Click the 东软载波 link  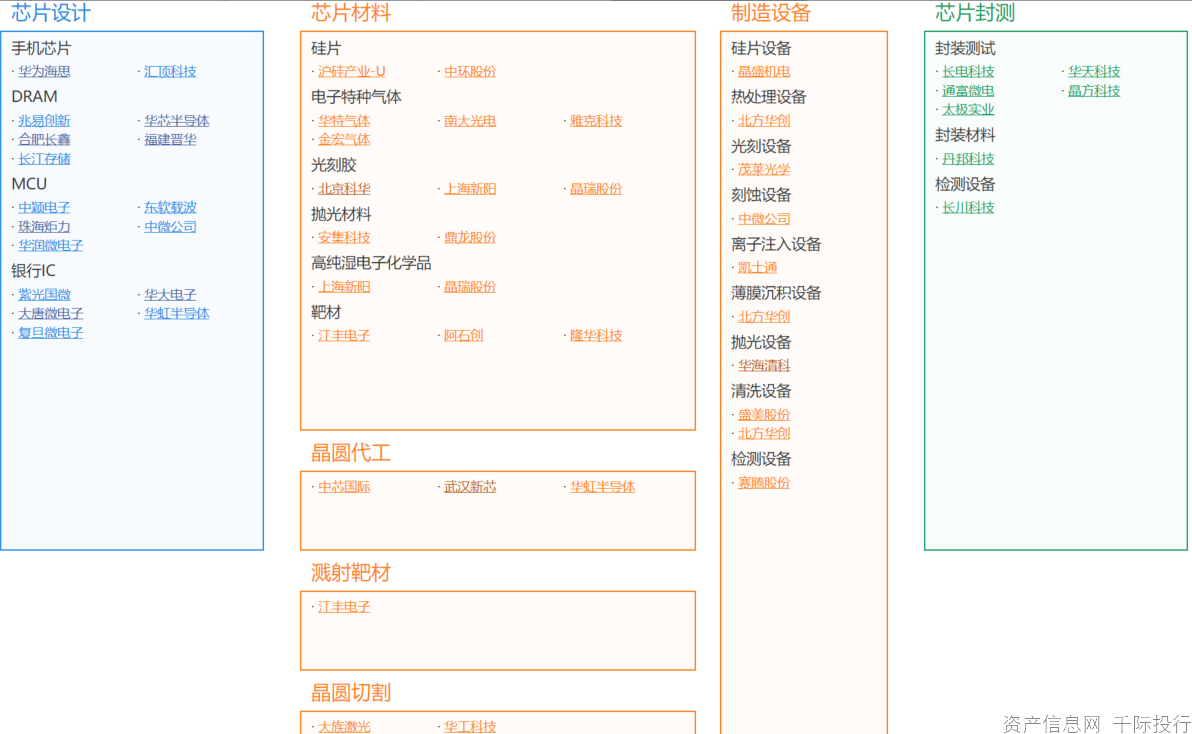pyautogui.click(x=170, y=207)
